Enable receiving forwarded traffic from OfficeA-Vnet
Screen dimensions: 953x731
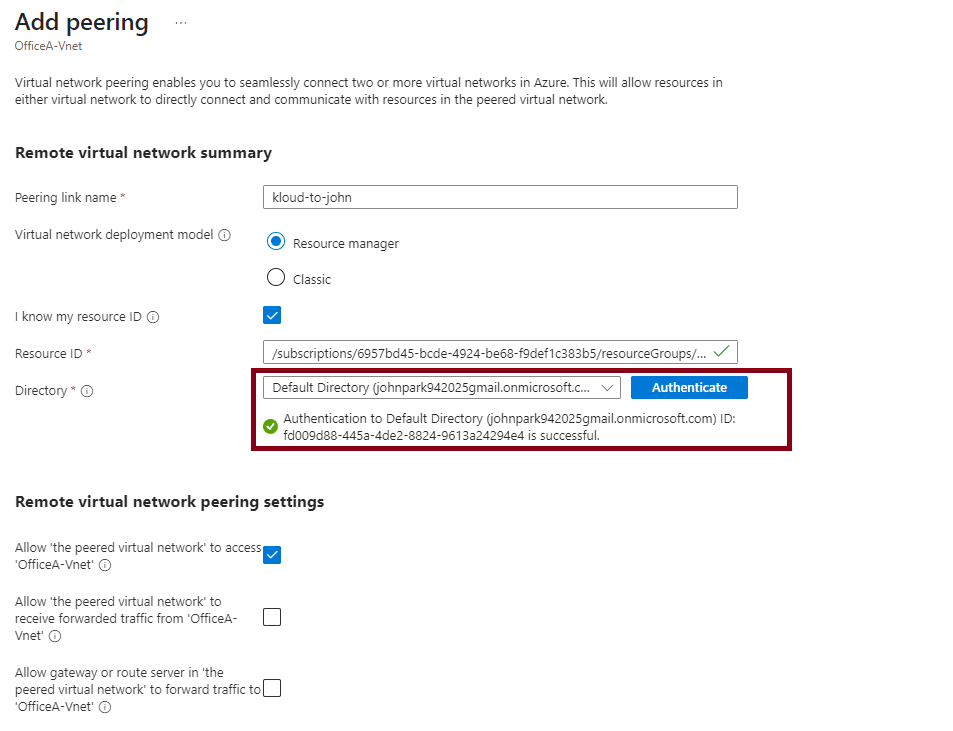272,617
